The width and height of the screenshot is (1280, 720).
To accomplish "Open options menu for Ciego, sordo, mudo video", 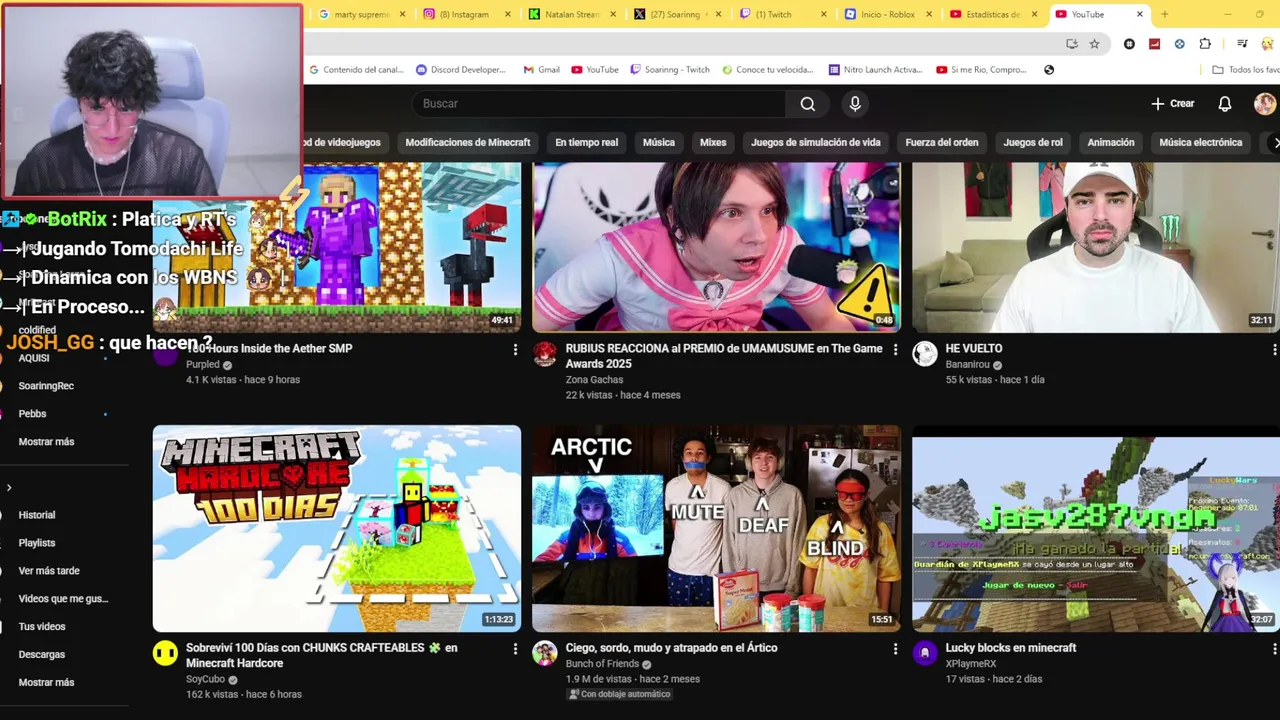I will (895, 649).
